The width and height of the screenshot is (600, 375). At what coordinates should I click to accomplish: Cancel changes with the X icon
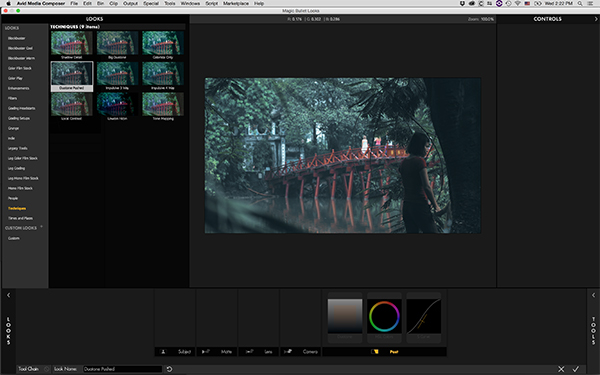(561, 369)
